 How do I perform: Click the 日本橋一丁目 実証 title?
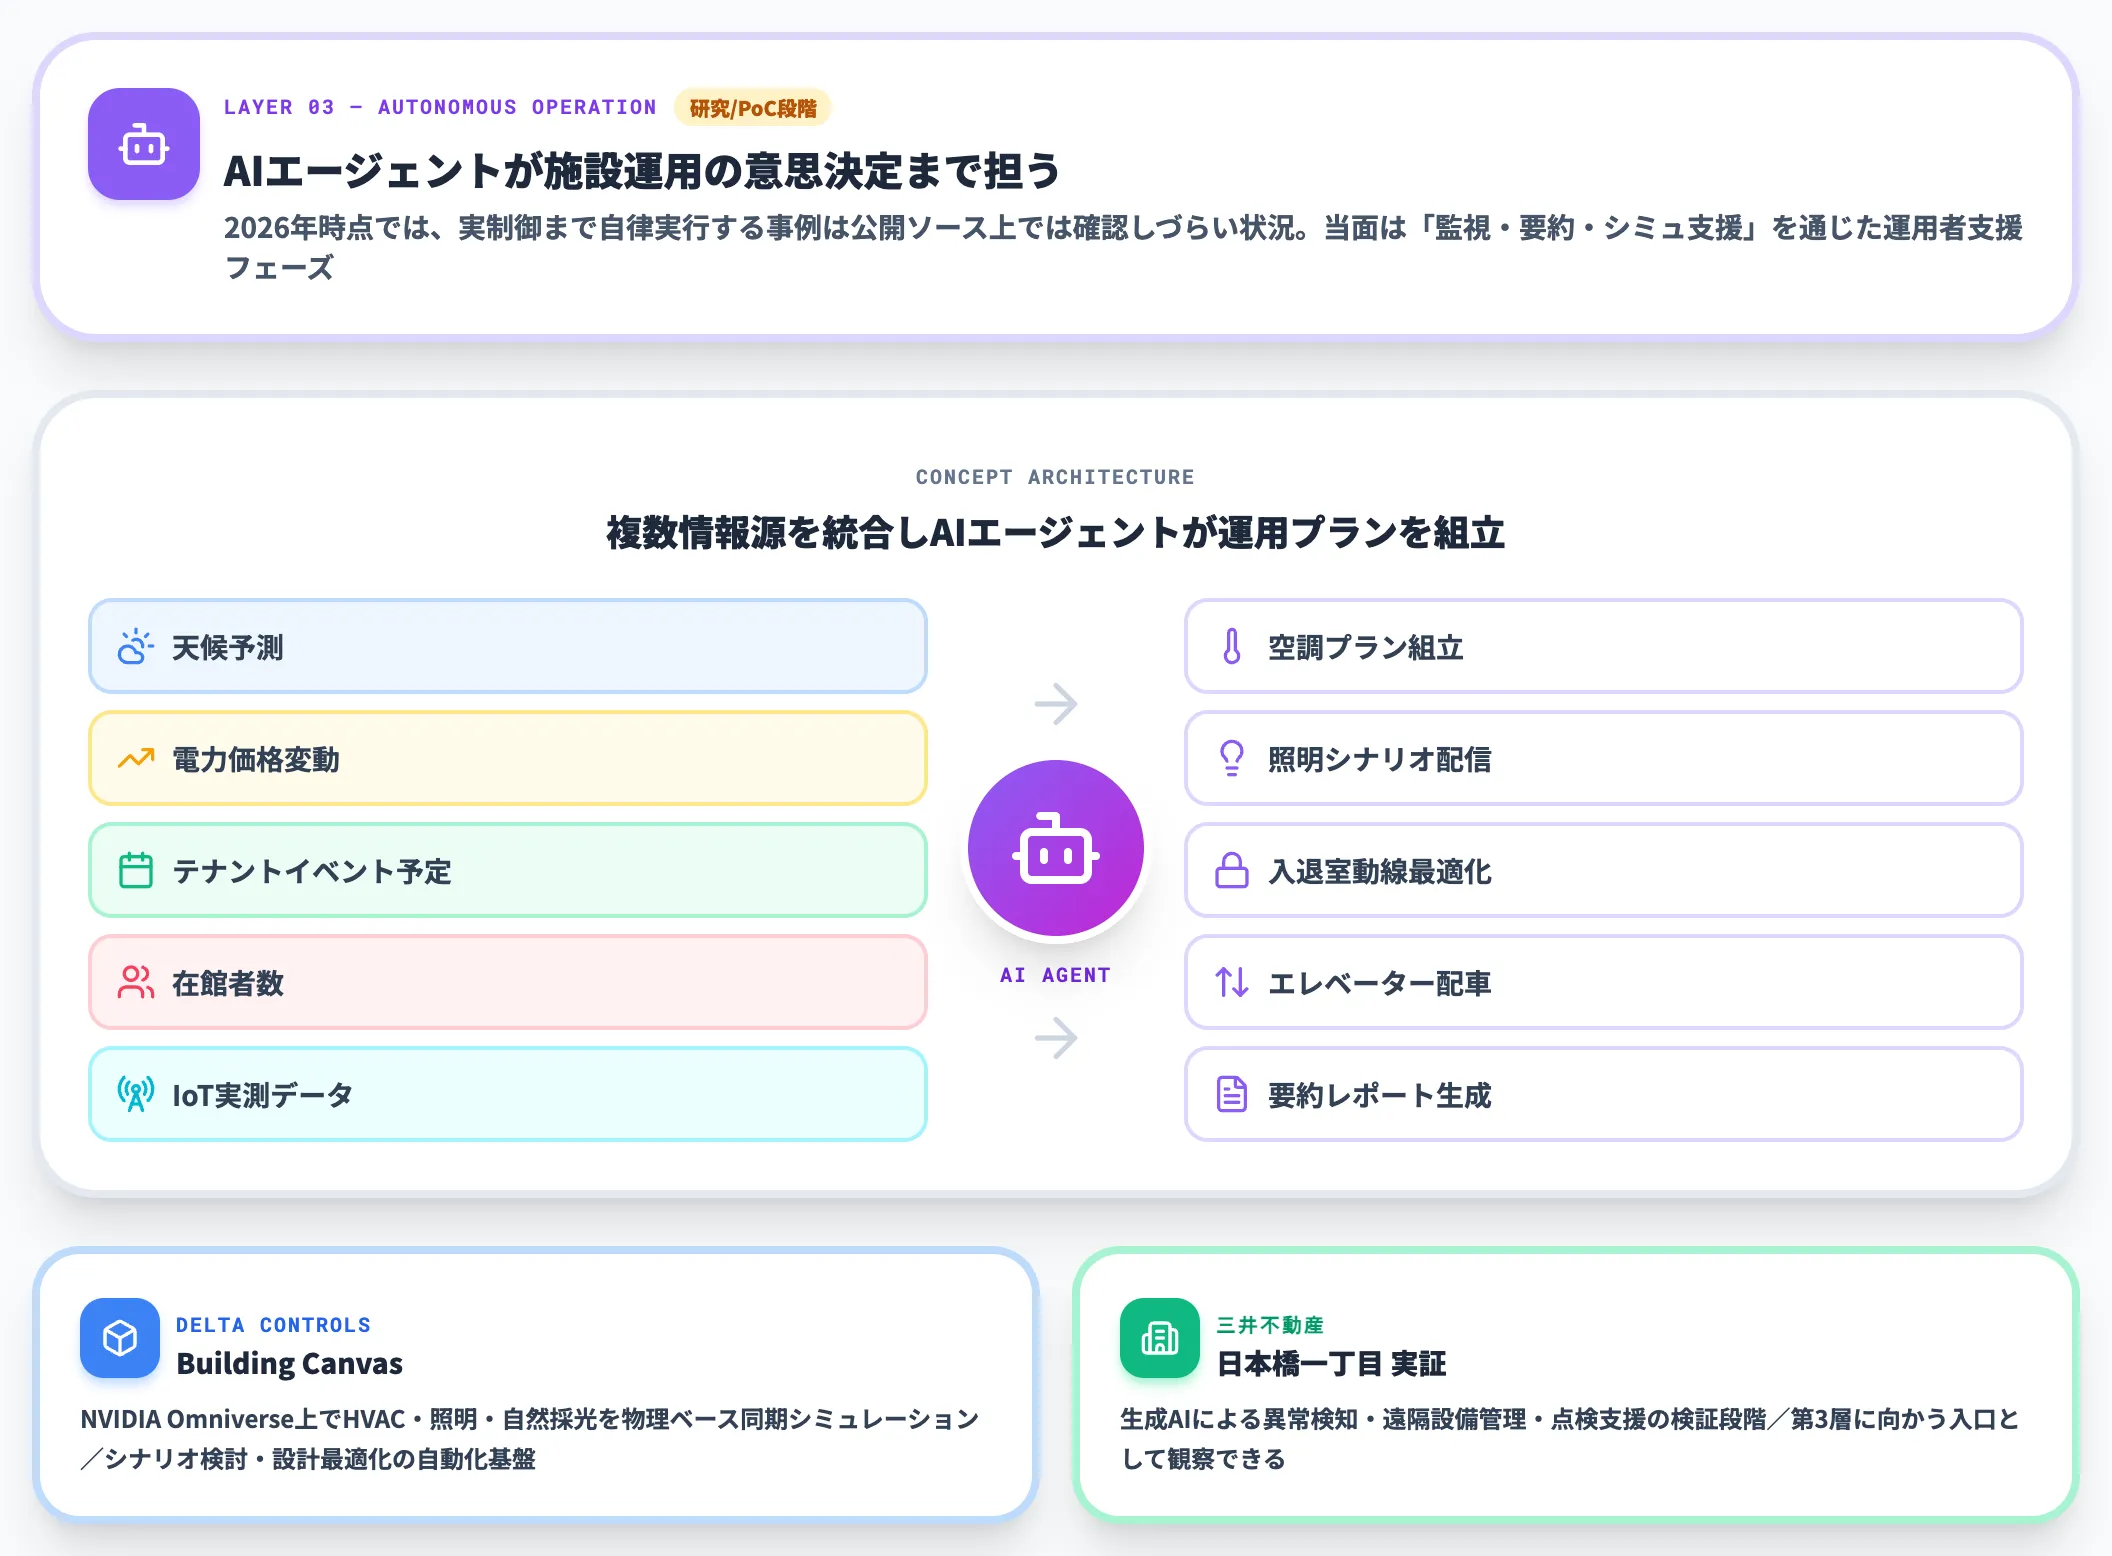click(1331, 1363)
